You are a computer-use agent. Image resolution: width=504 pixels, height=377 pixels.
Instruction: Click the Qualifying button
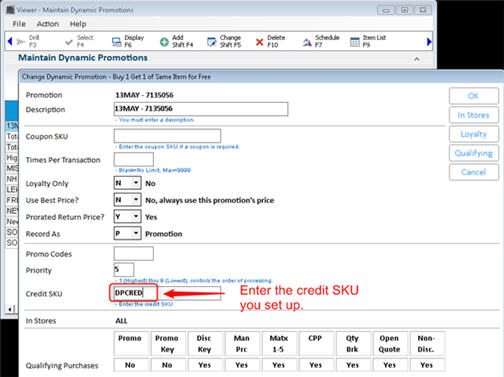[474, 153]
